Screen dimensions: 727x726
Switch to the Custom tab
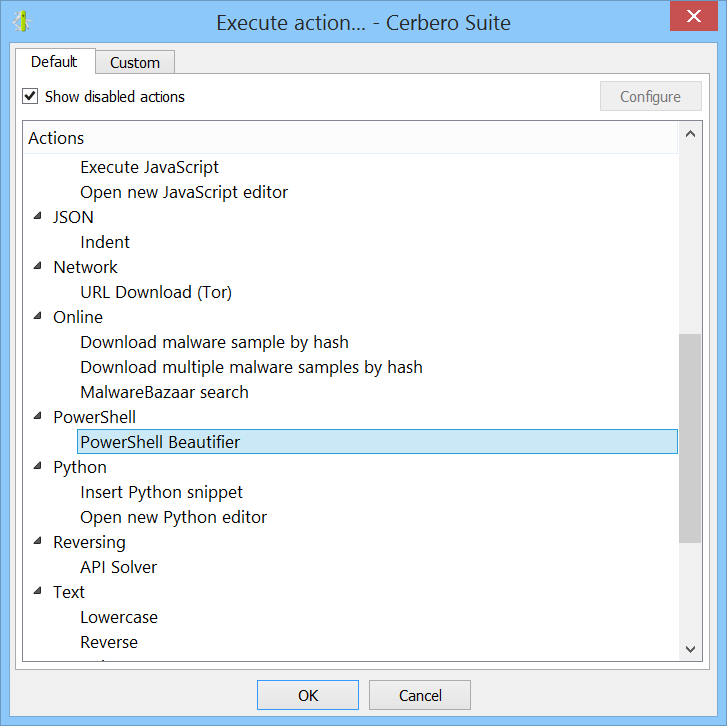coord(135,63)
